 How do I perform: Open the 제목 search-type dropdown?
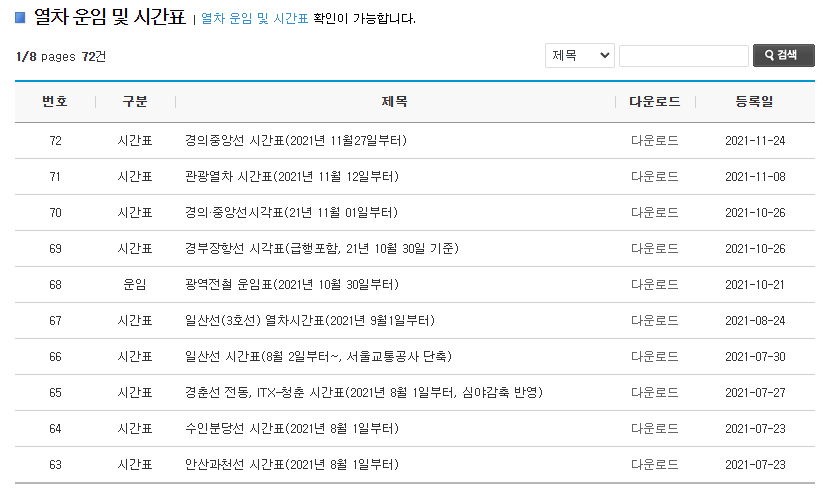click(579, 55)
